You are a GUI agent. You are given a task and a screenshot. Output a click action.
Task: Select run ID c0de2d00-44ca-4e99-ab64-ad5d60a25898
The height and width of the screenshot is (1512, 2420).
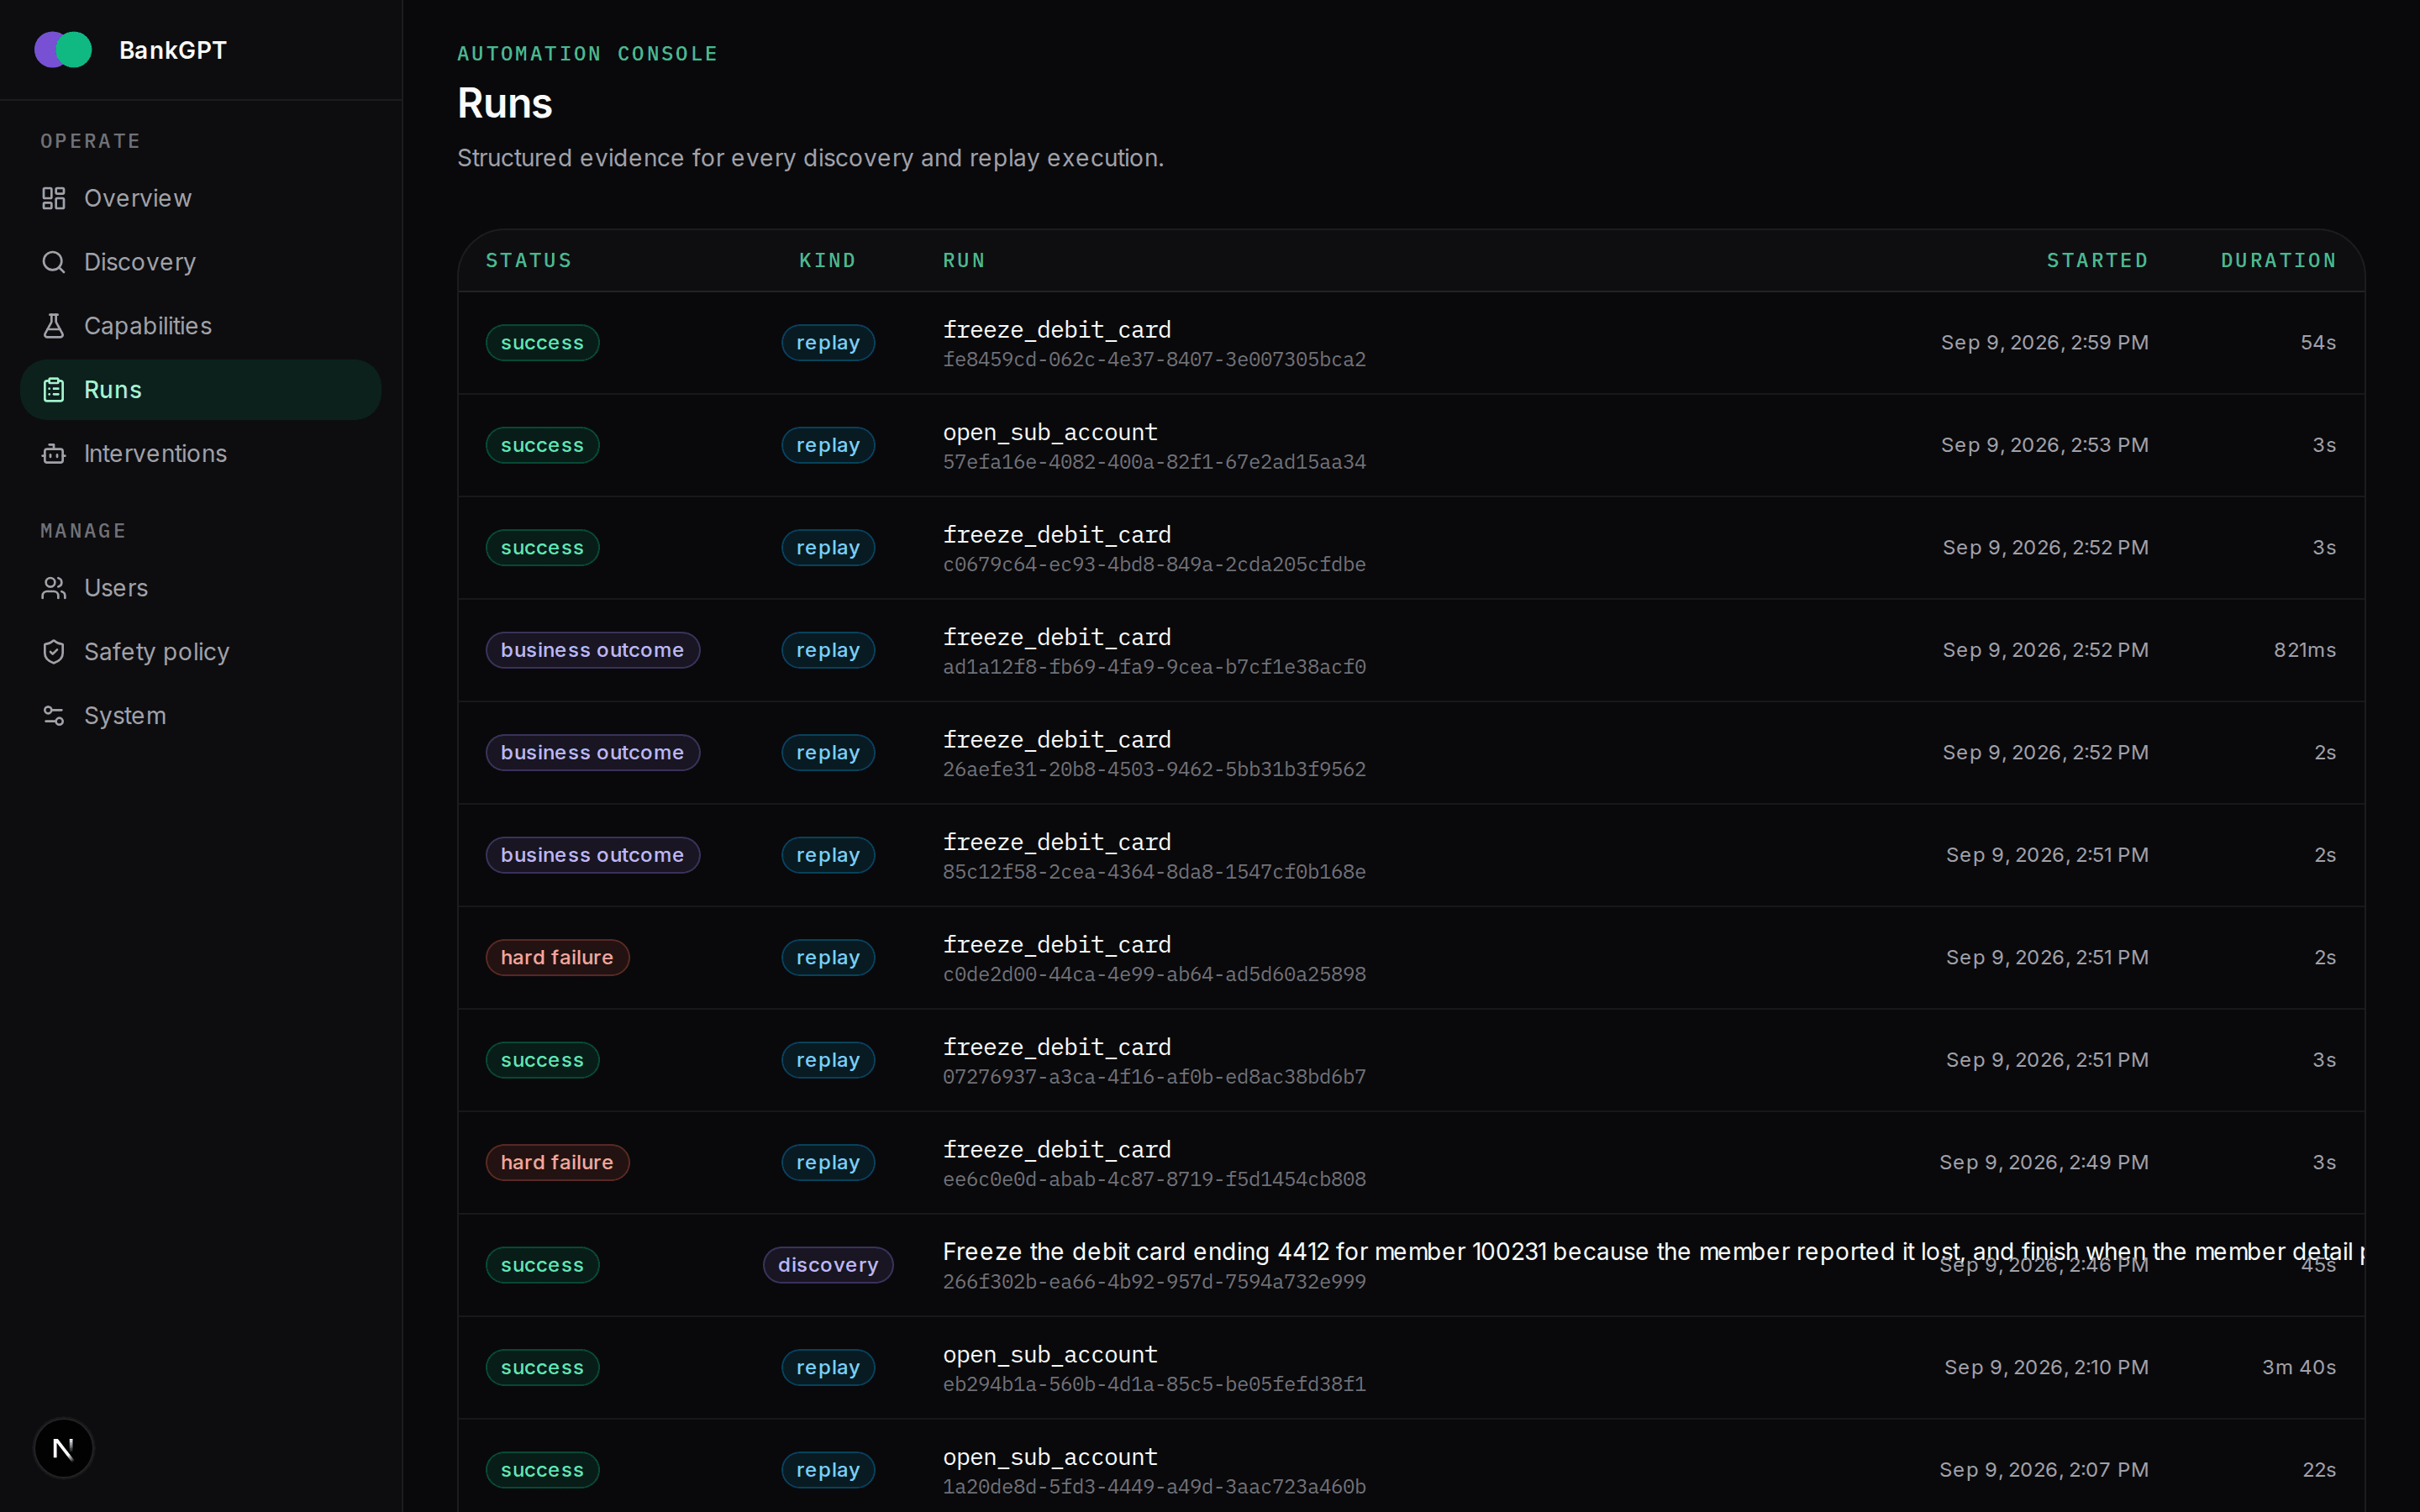[x=1154, y=975]
